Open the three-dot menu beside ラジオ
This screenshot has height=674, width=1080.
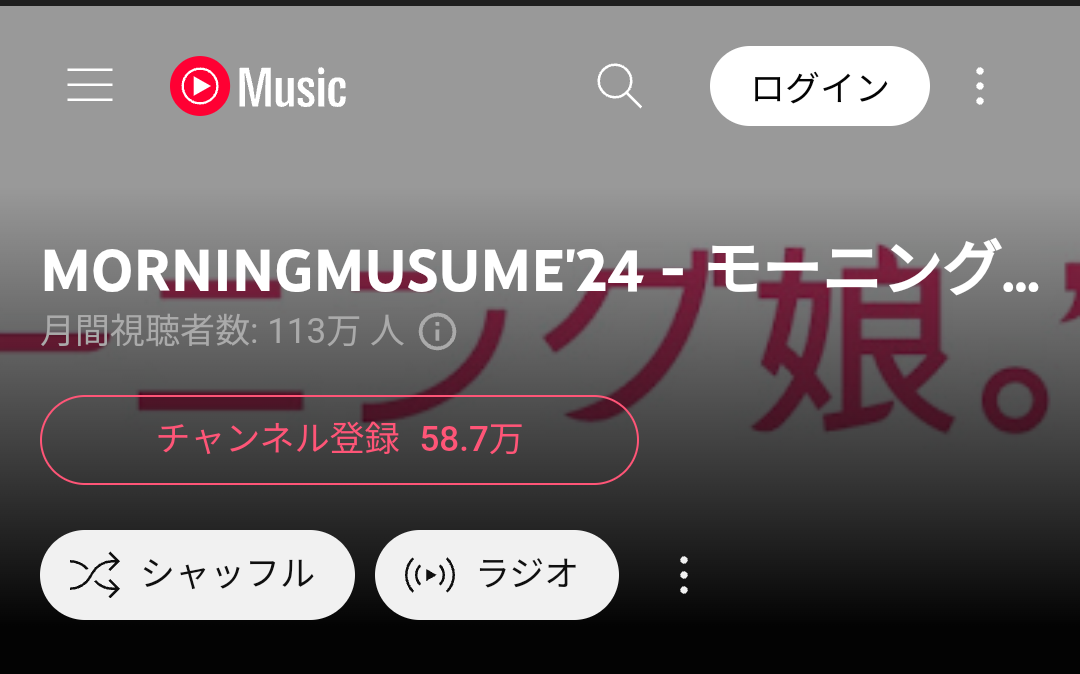683,575
